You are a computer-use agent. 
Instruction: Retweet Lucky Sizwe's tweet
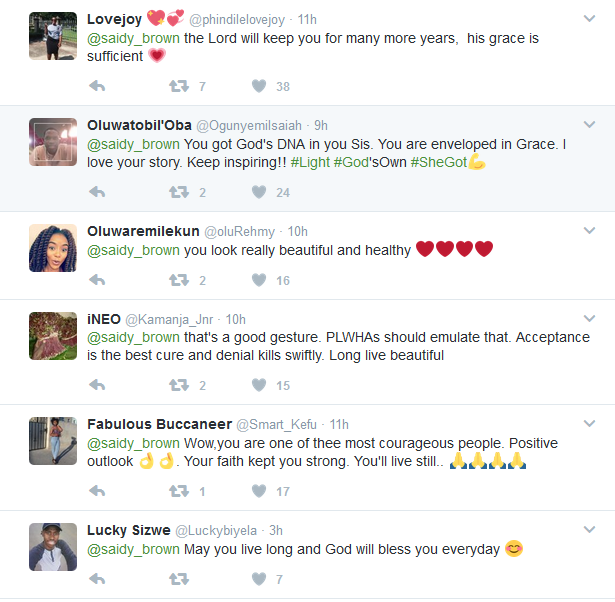point(179,579)
